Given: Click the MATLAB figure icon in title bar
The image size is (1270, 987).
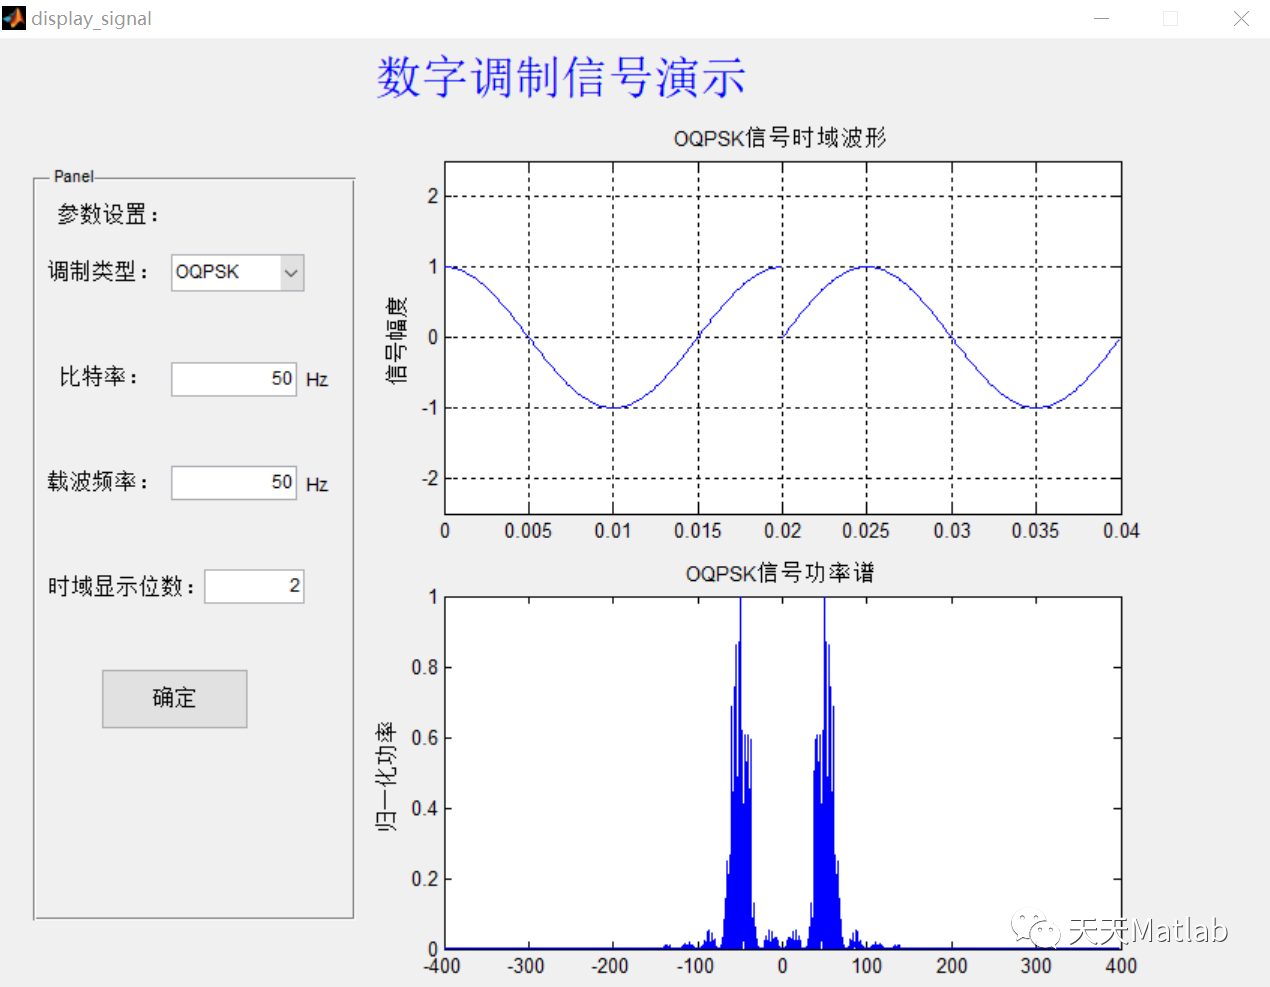Looking at the screenshot, I should (x=13, y=18).
